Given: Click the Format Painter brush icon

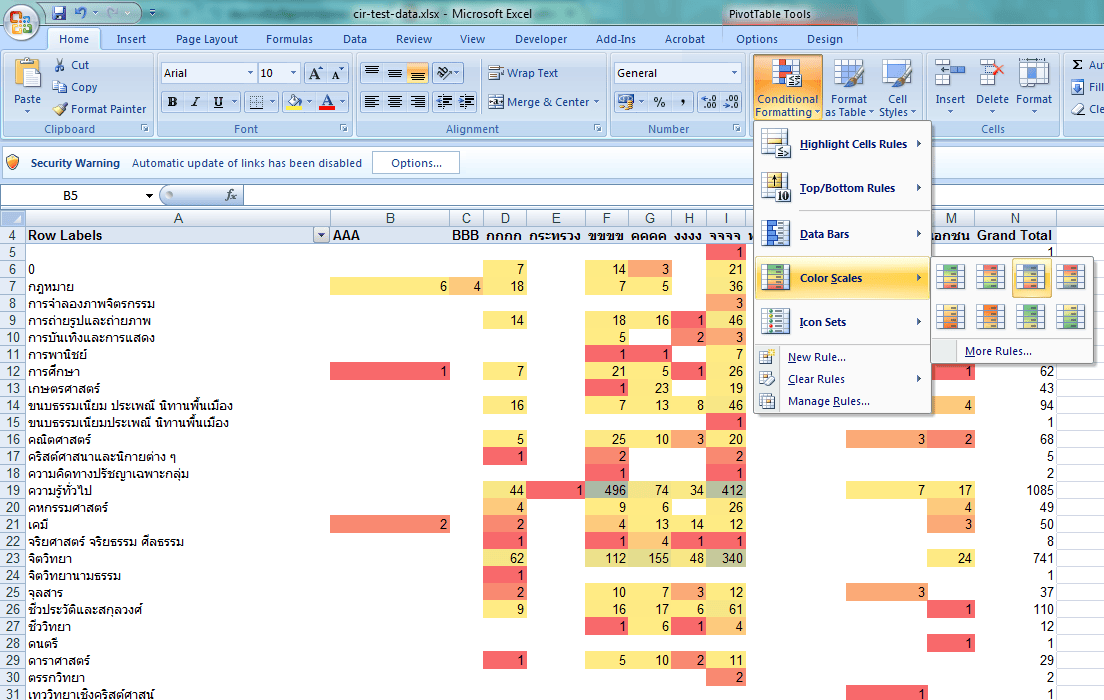Looking at the screenshot, I should click(60, 109).
